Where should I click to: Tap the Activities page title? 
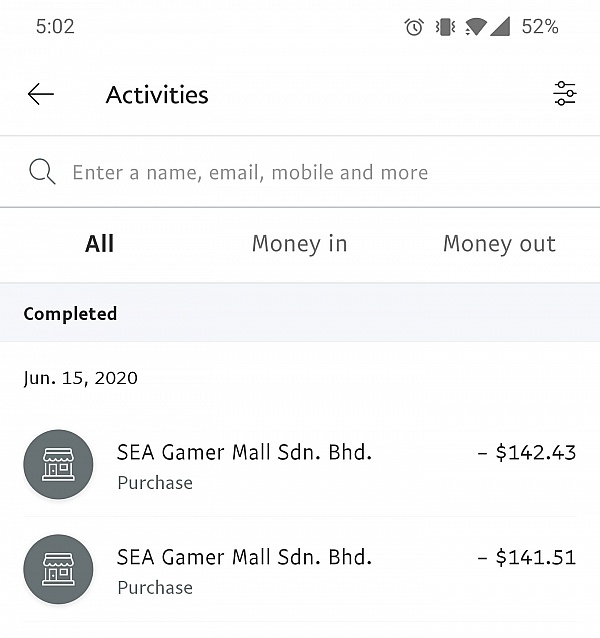click(x=157, y=95)
